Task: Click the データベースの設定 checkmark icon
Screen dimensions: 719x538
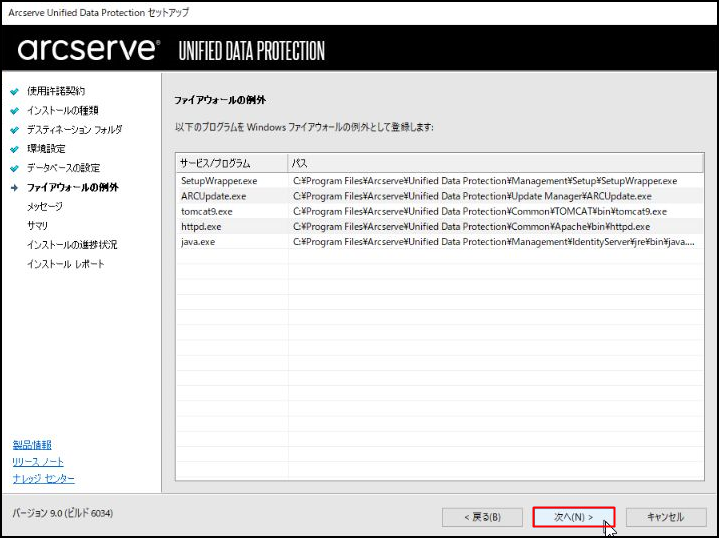Action: point(14,168)
